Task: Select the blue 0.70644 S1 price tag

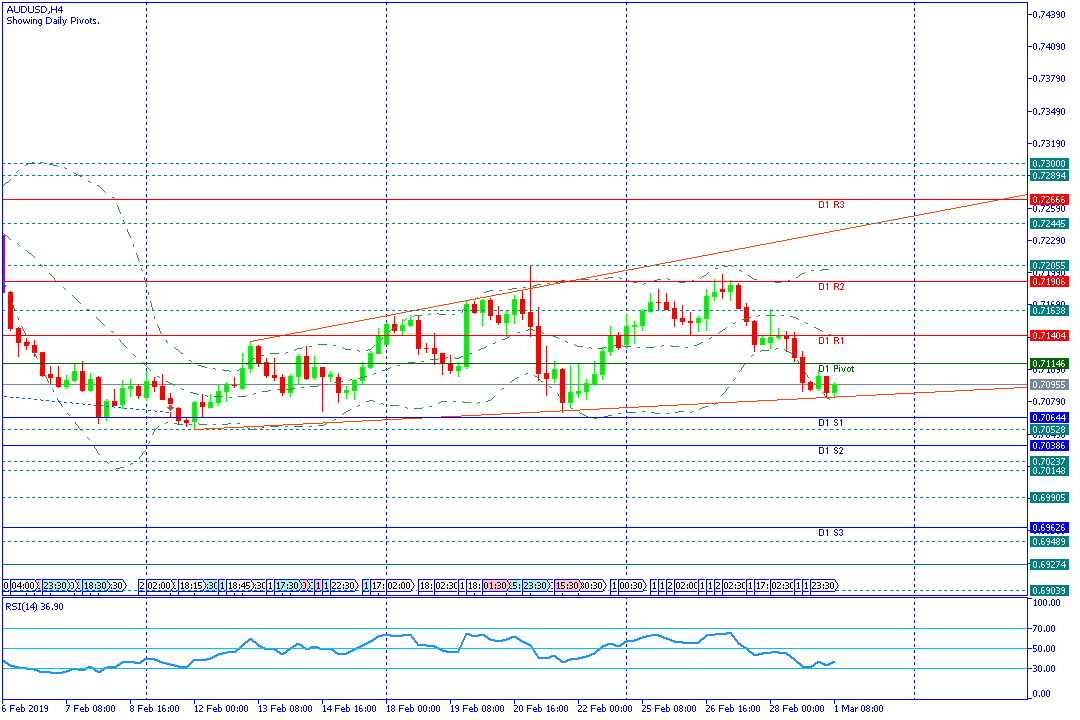Action: coord(1049,417)
